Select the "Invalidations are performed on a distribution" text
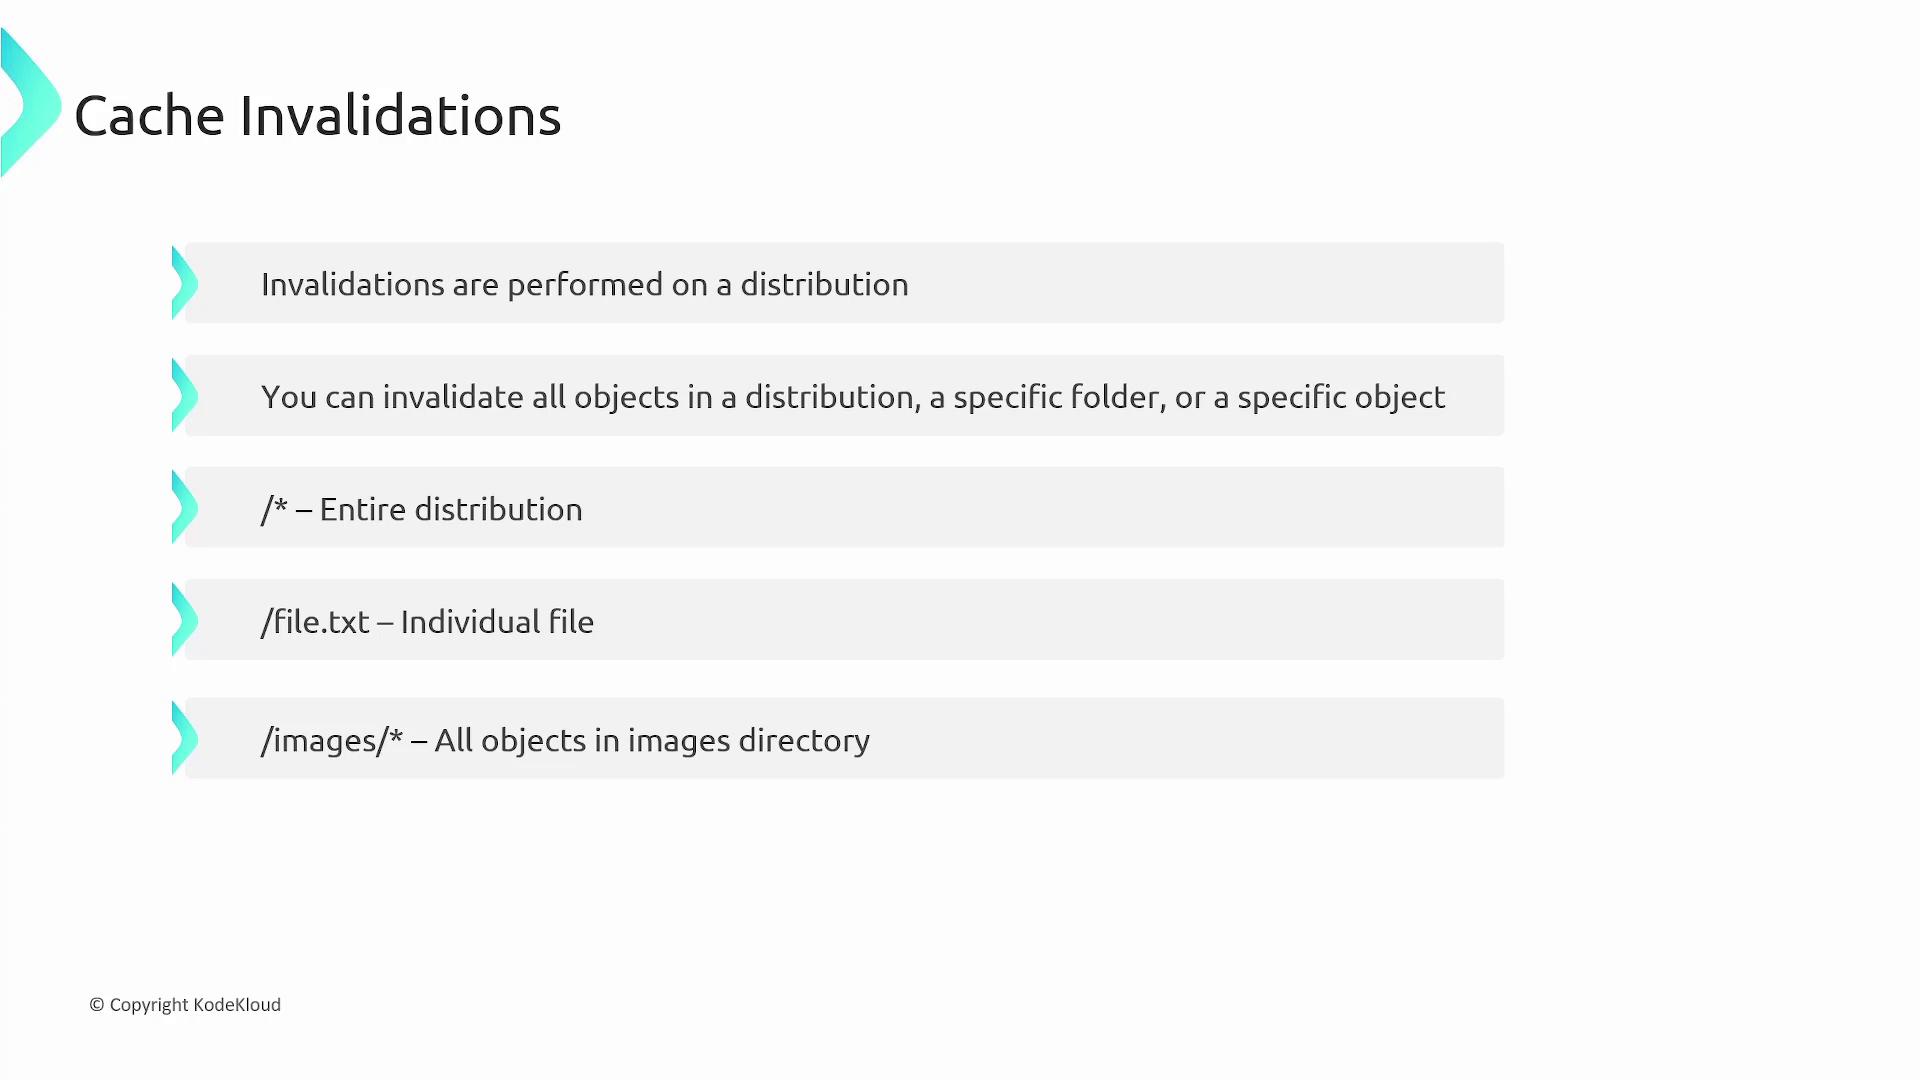 pyautogui.click(x=584, y=285)
